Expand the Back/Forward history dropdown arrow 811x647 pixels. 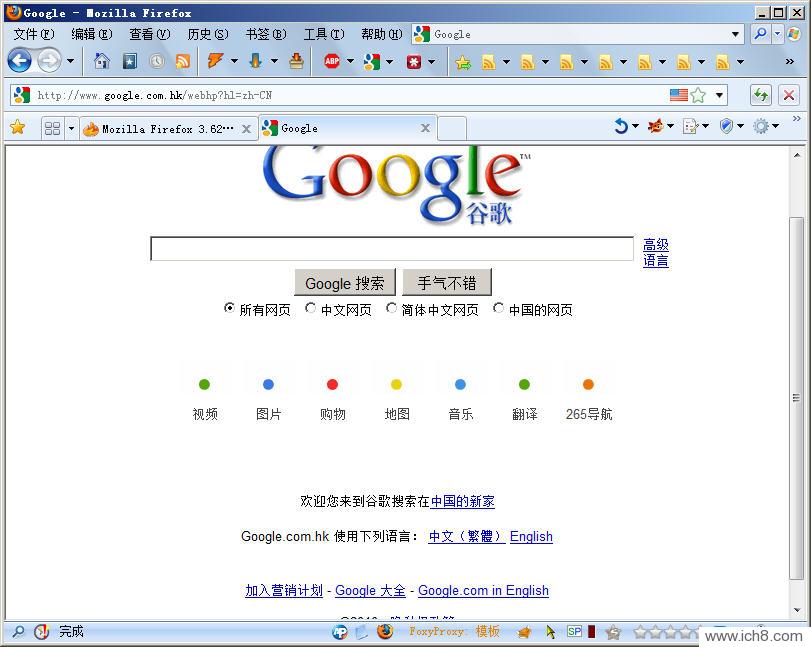[x=70, y=61]
